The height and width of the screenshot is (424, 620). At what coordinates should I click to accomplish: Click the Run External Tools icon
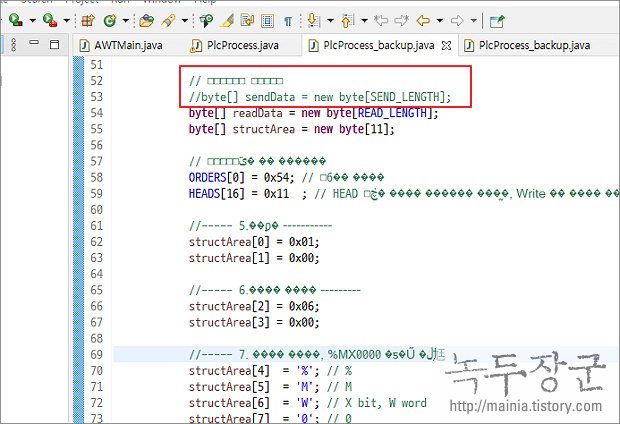tap(50, 20)
